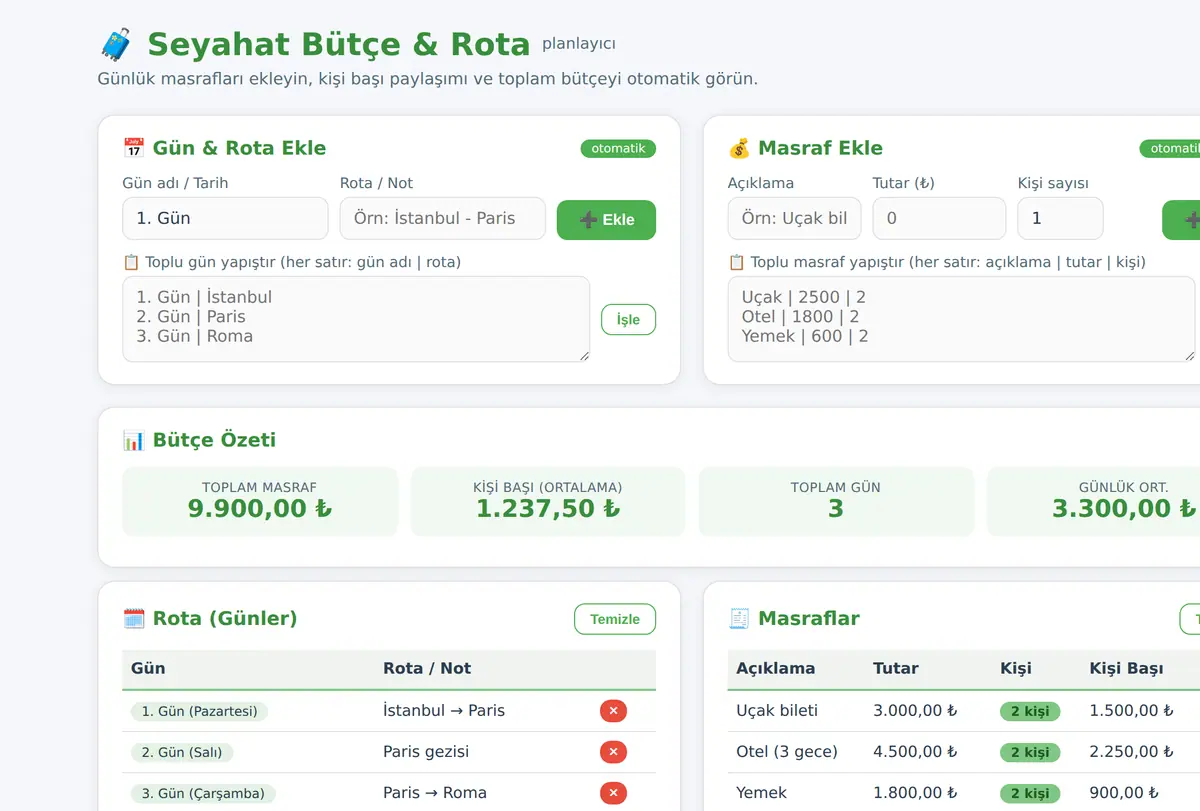Click the Açıklama column header in Masraflar
1200x811 pixels.
tap(776, 669)
